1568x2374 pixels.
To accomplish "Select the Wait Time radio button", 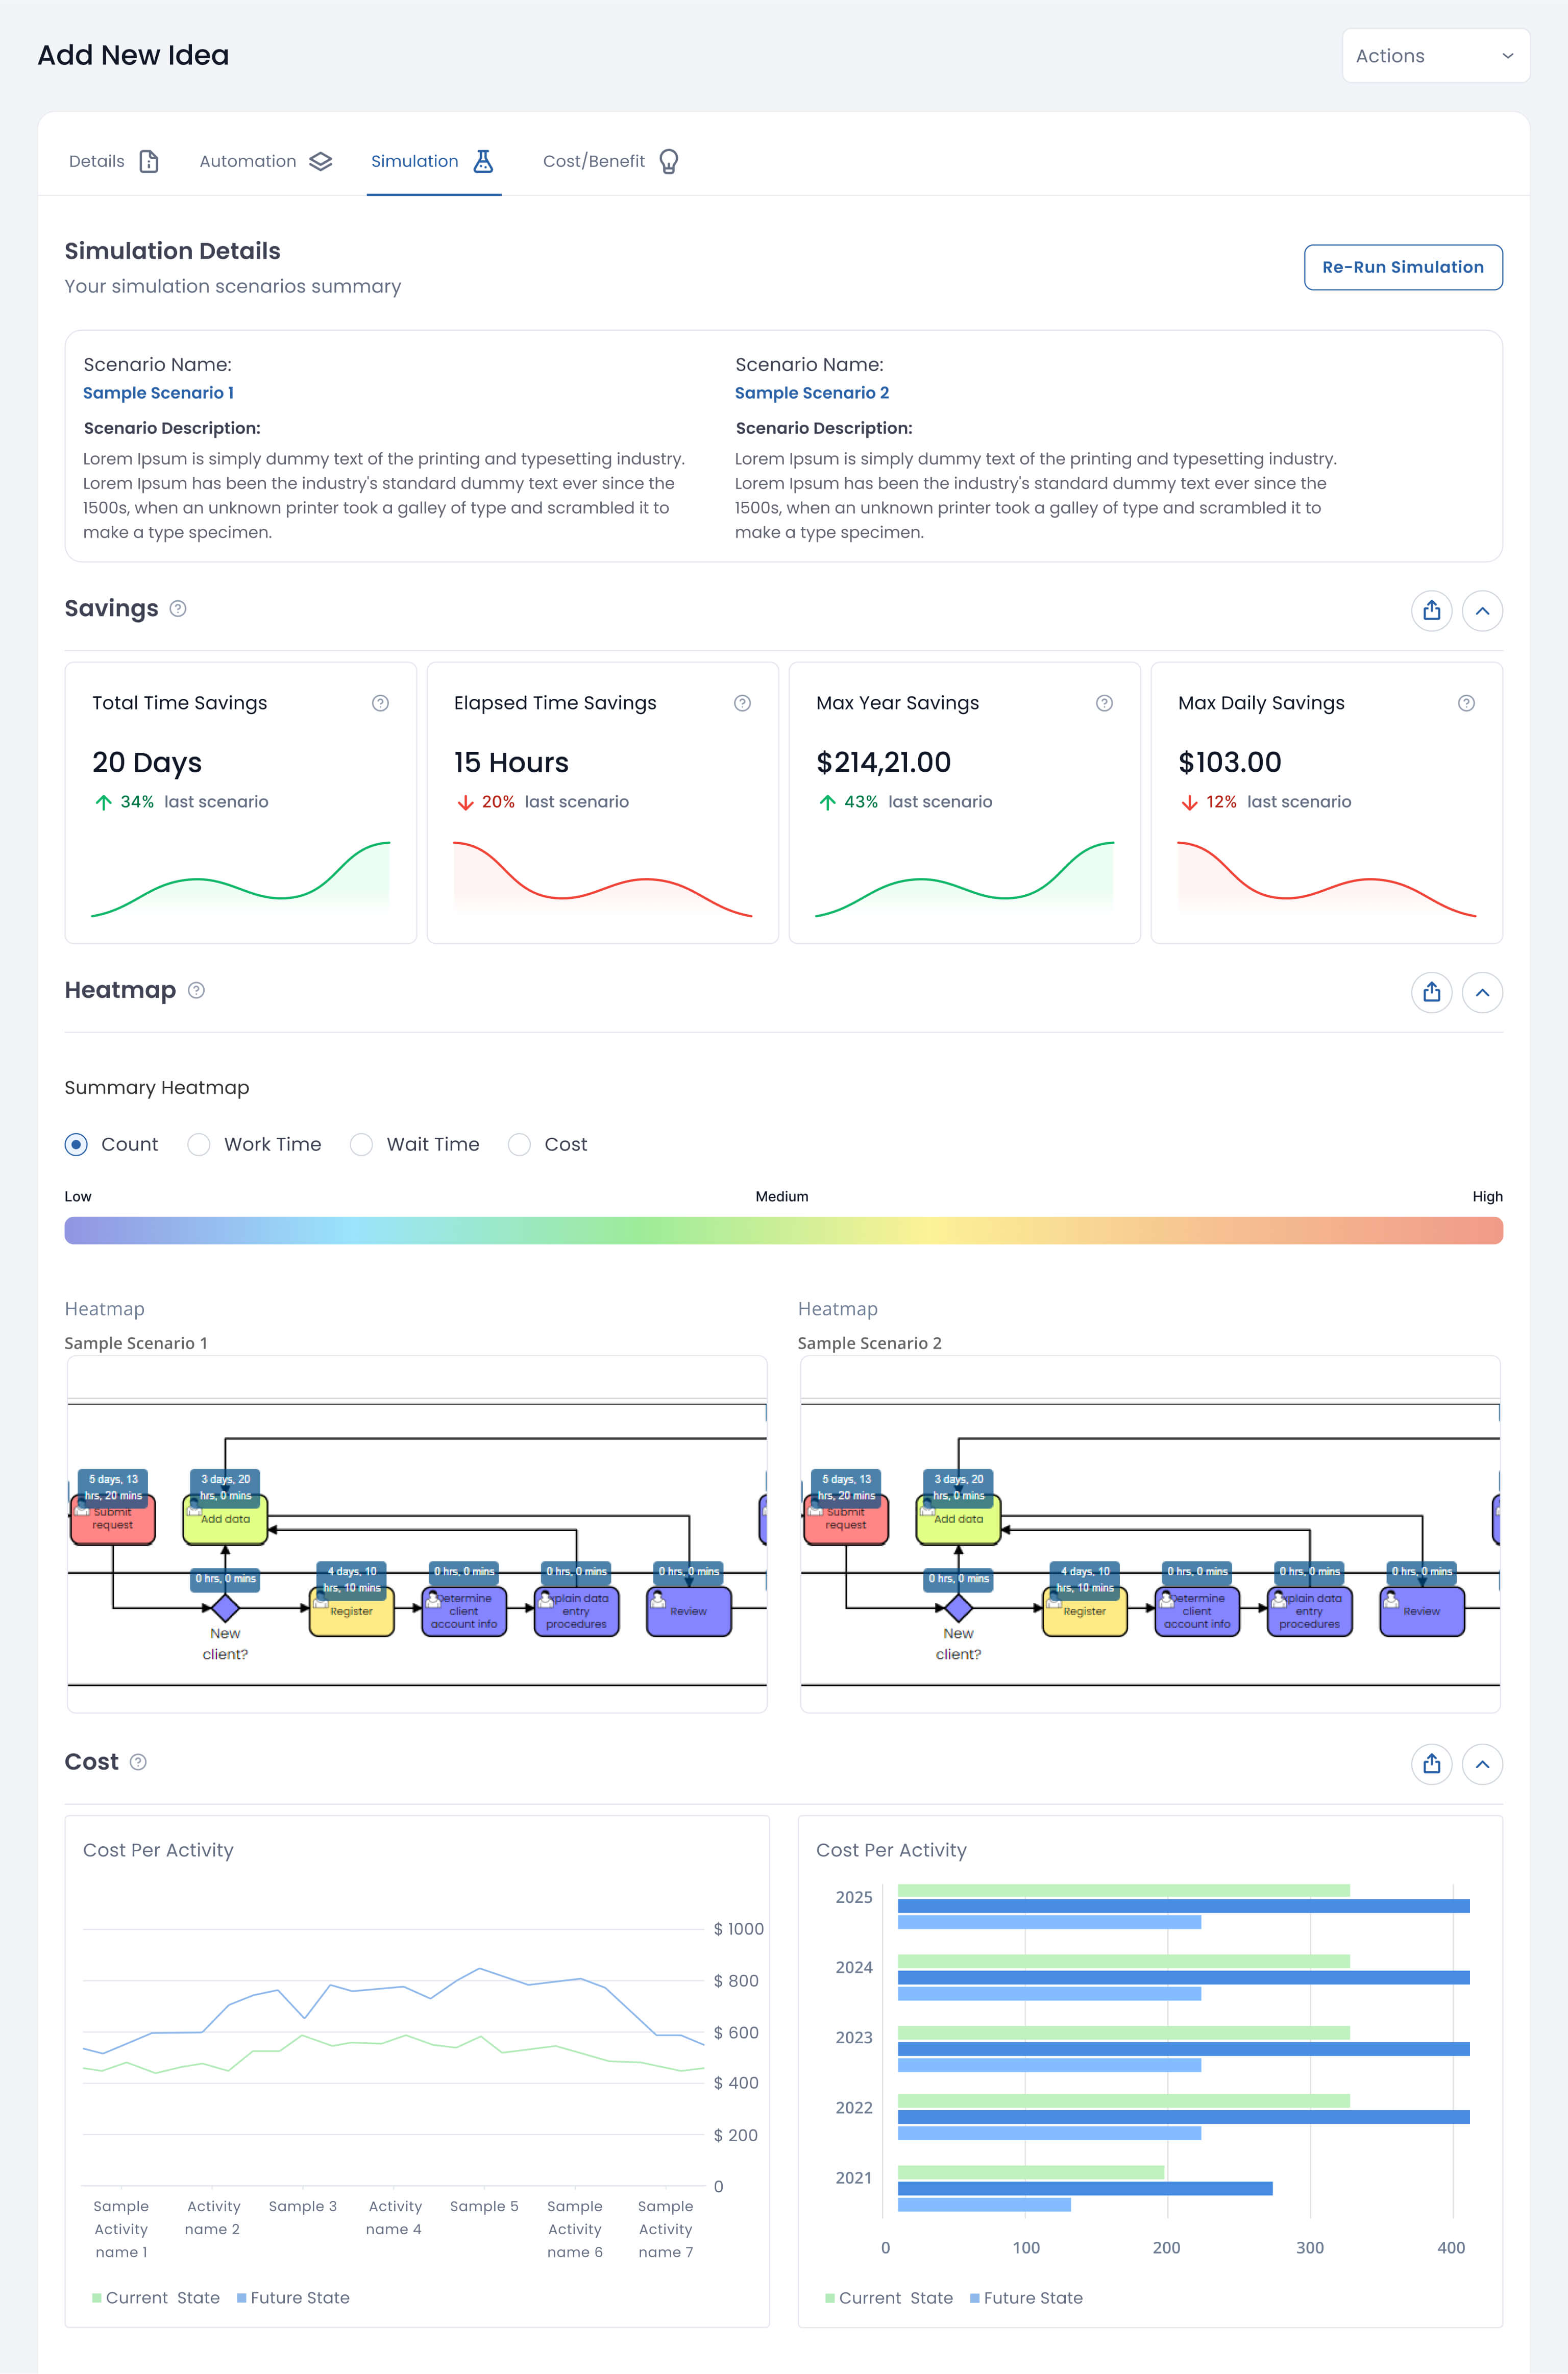I will pos(361,1144).
